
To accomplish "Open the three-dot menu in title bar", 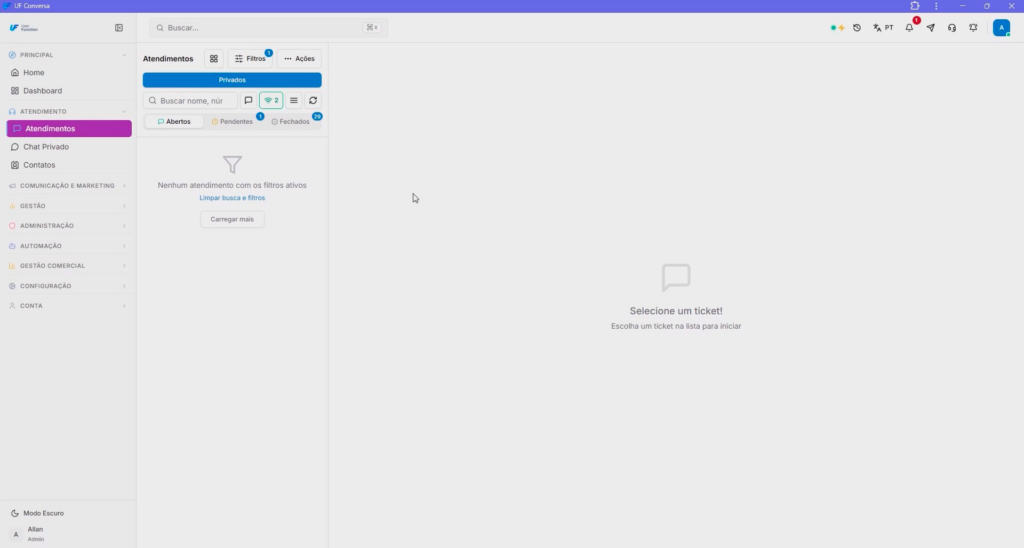I will 936,6.
